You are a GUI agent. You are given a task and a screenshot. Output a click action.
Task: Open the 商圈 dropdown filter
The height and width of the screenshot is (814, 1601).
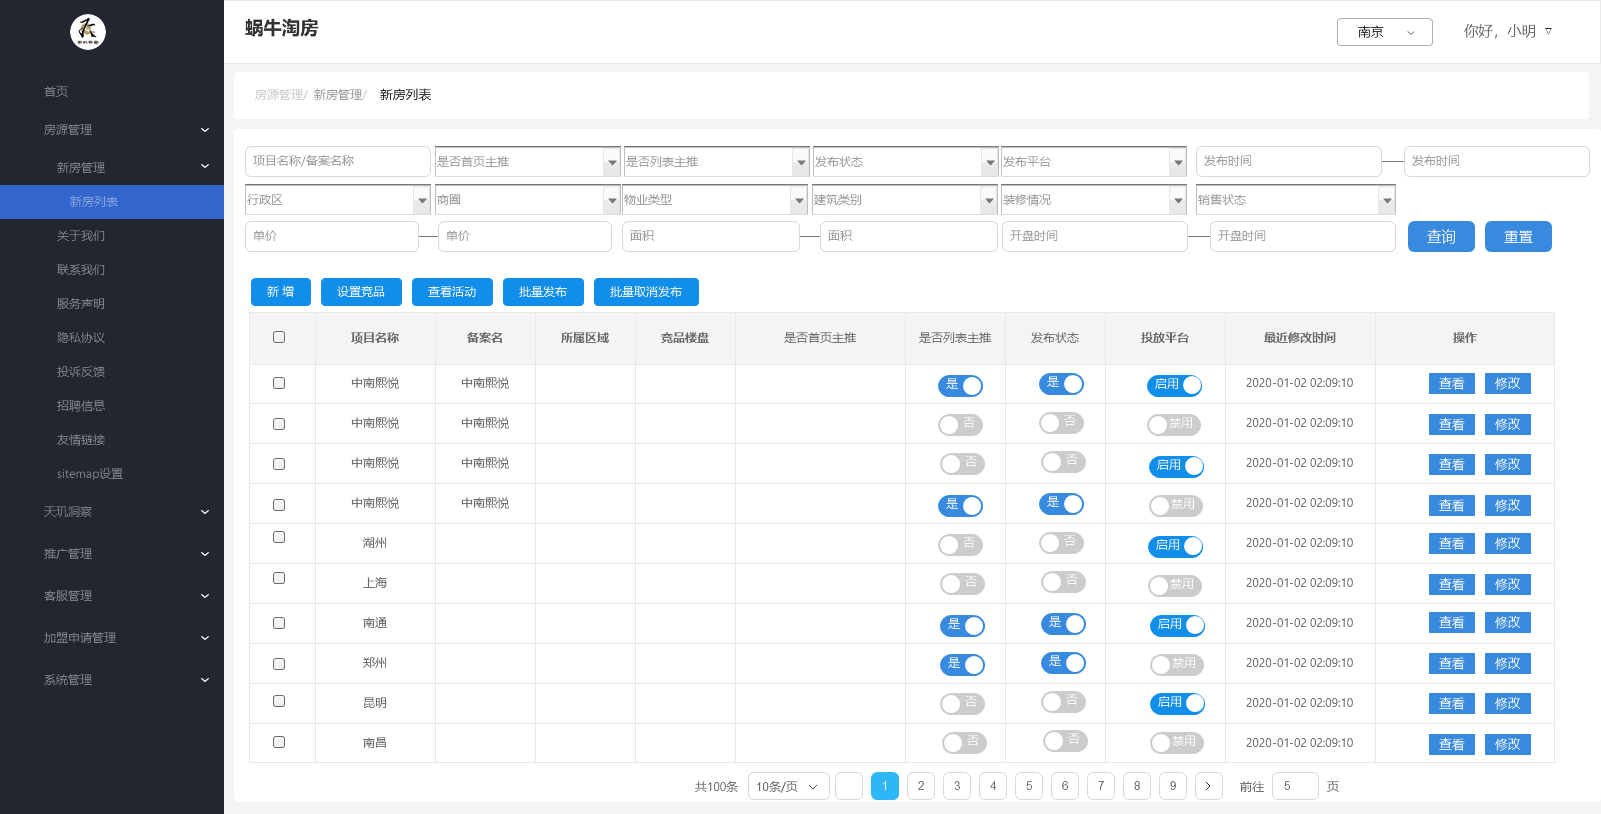point(527,200)
